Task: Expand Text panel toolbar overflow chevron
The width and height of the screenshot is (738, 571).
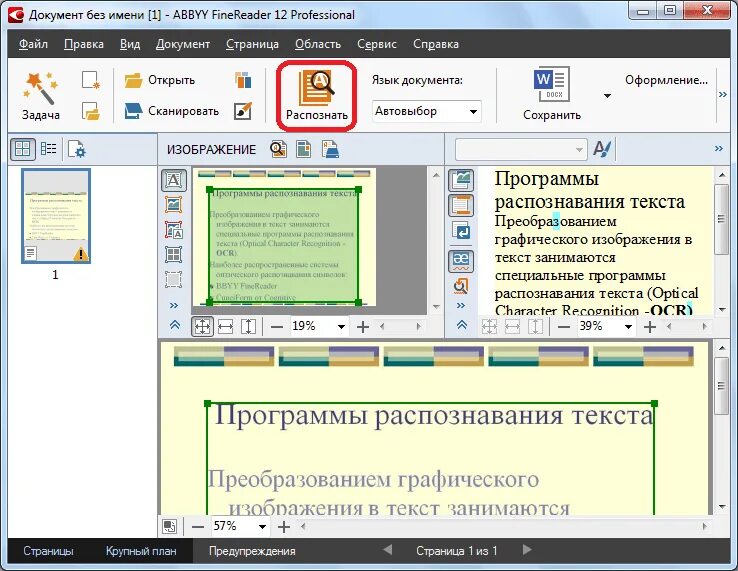Action: (718, 149)
